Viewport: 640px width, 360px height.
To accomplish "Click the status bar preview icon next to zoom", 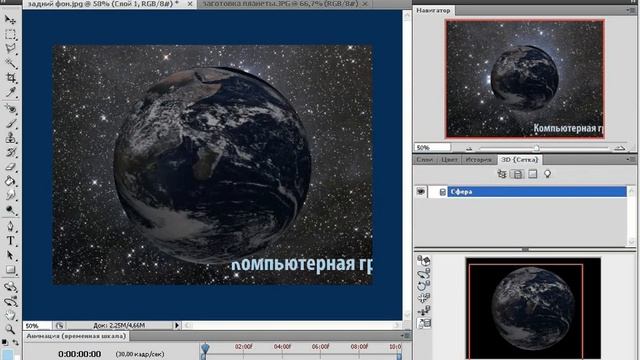I will 60,325.
